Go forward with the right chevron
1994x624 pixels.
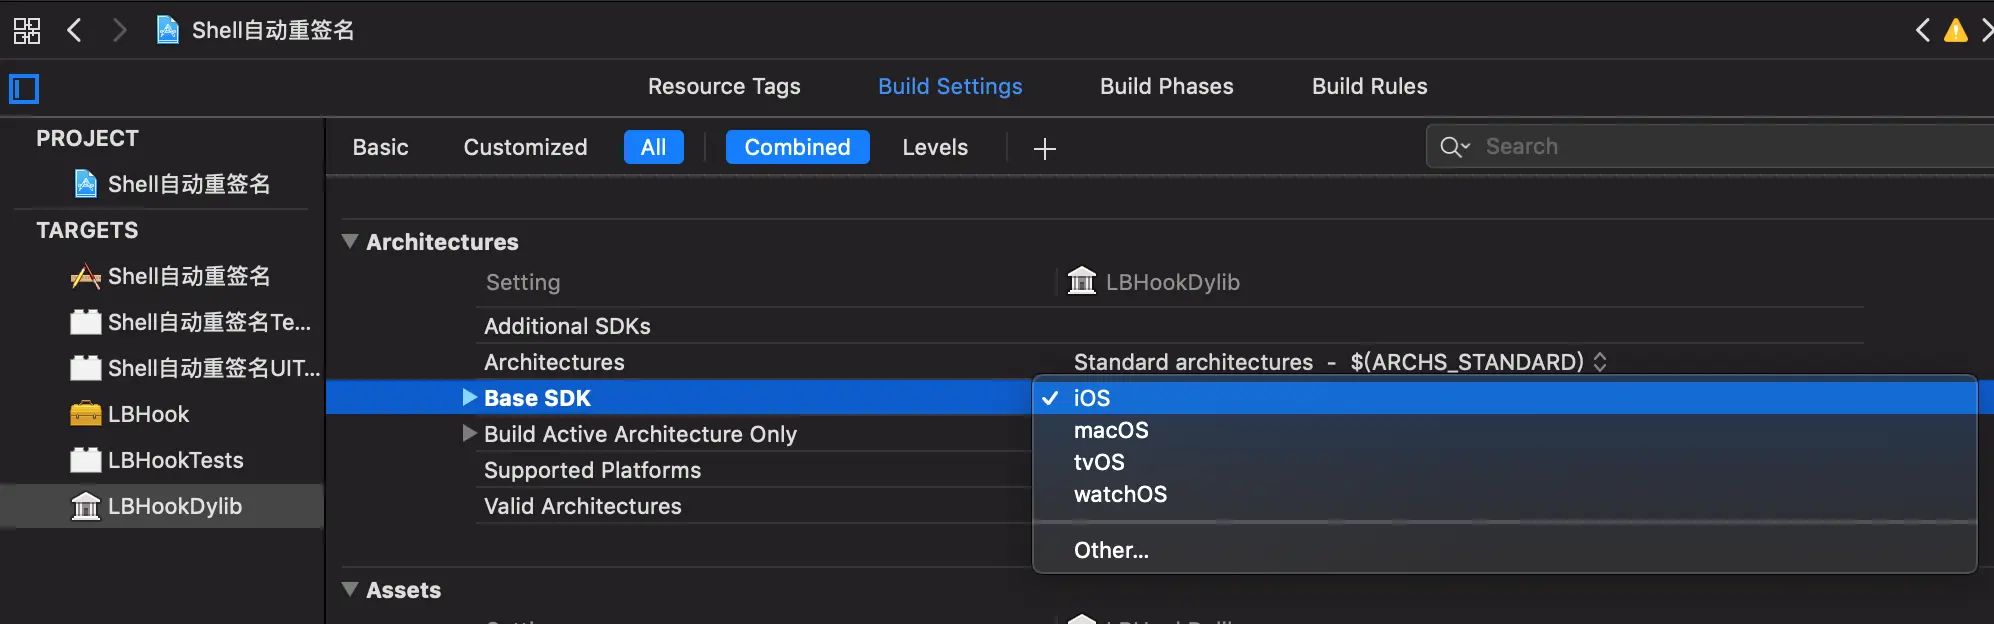pos(119,30)
